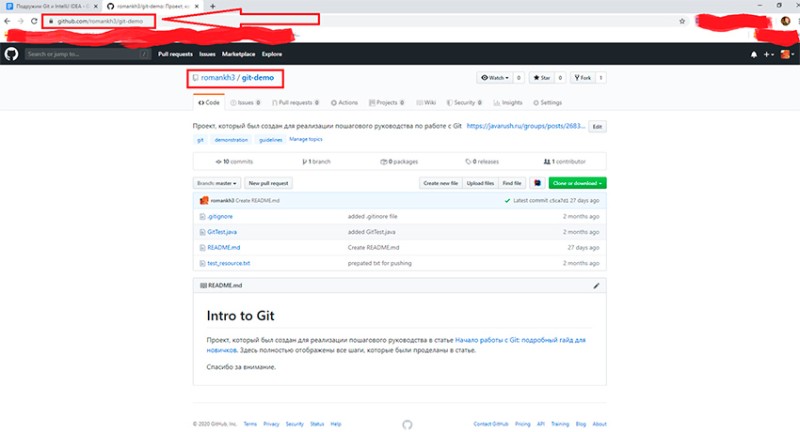View the 10 commits

(x=234, y=162)
